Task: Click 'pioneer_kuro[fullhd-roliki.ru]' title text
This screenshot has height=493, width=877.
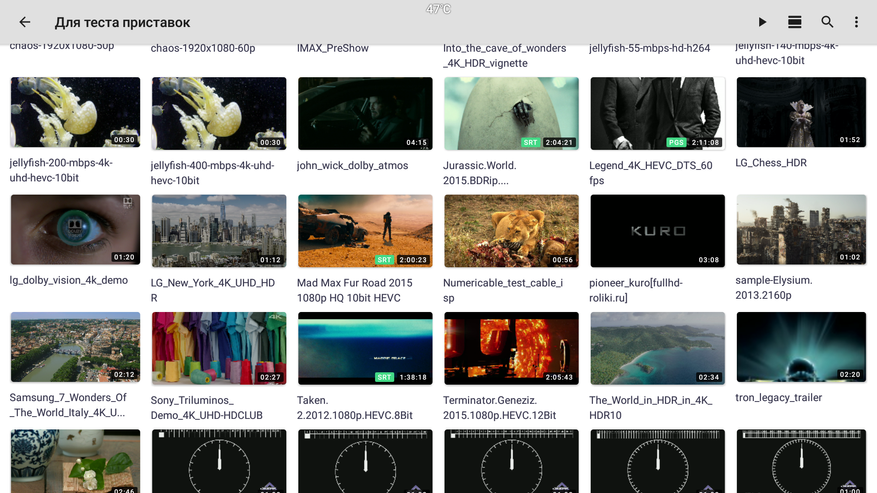Action: tap(636, 290)
